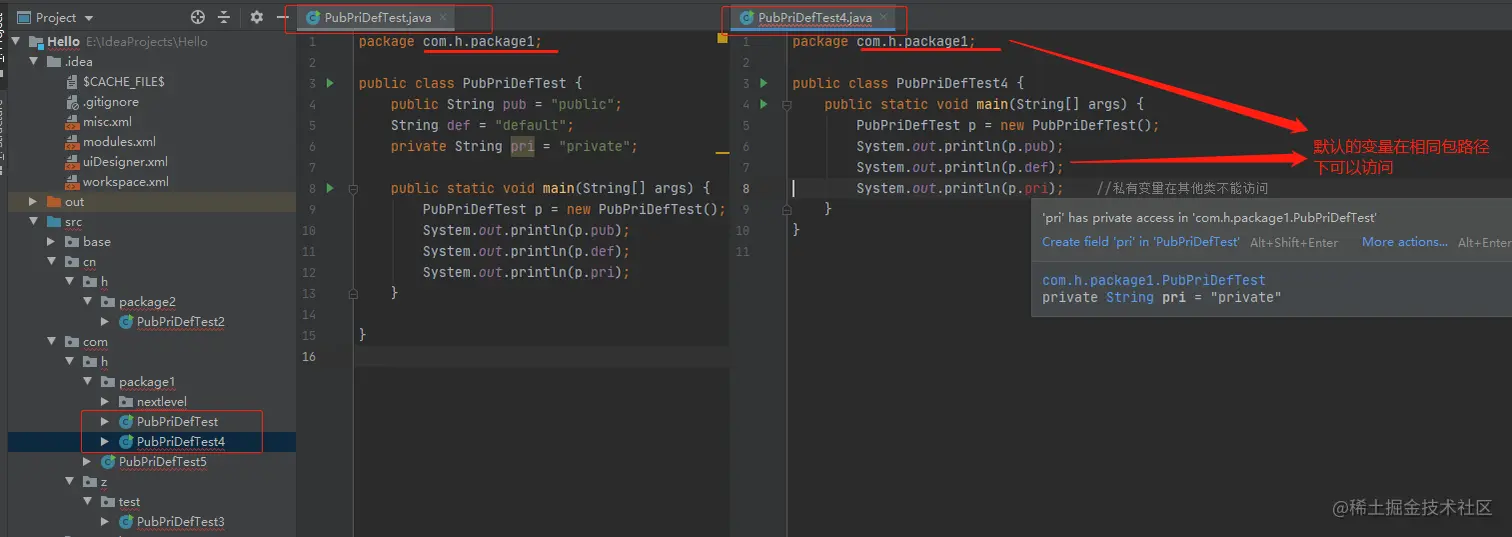Close the PubPriDefTest.java tab
This screenshot has width=1512, height=537.
coord(443,18)
